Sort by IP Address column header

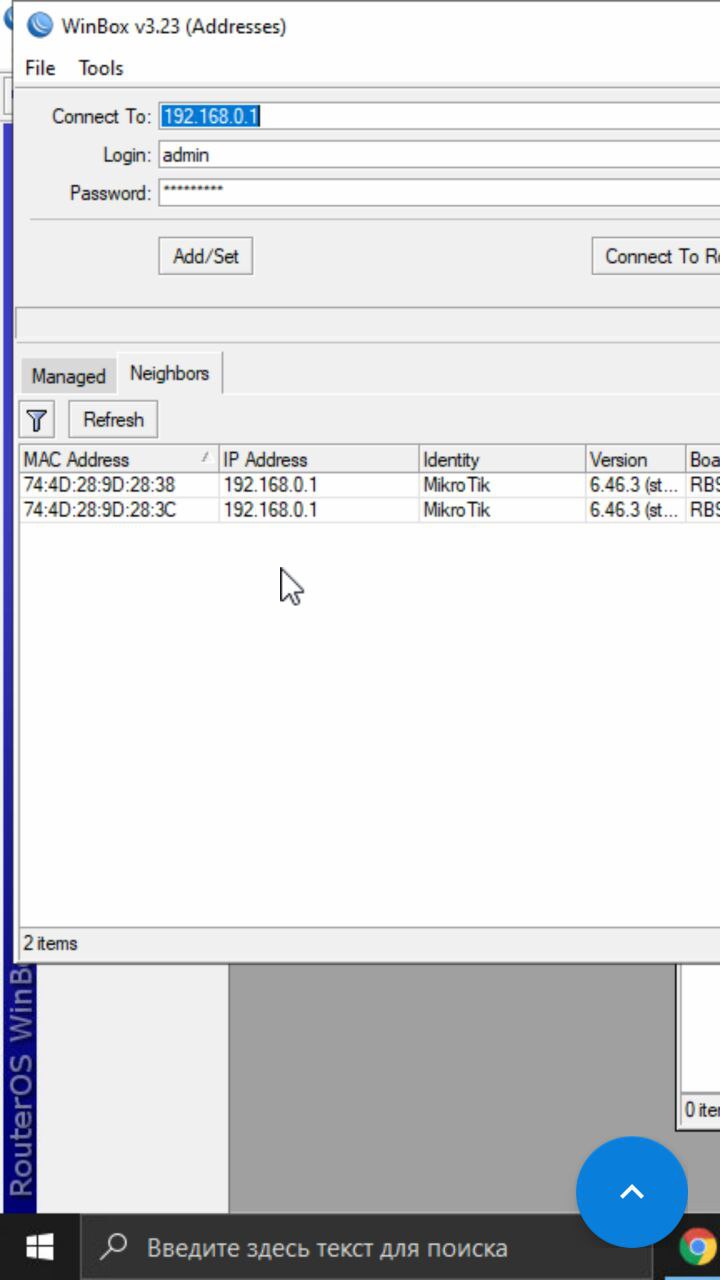[319, 460]
